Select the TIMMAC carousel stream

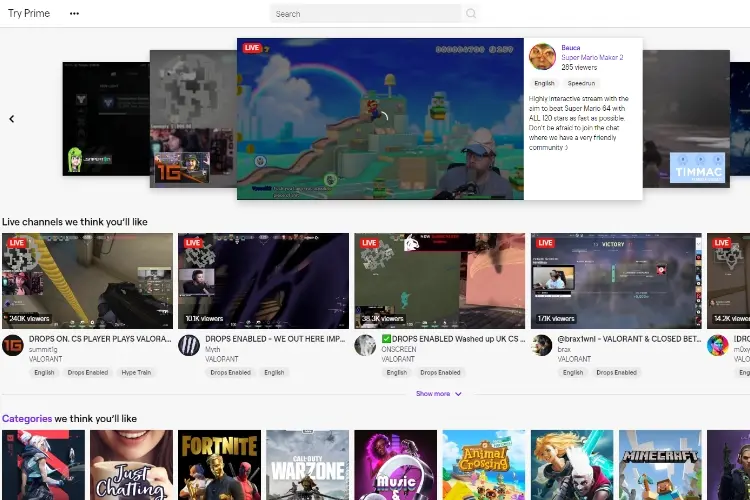pos(686,119)
